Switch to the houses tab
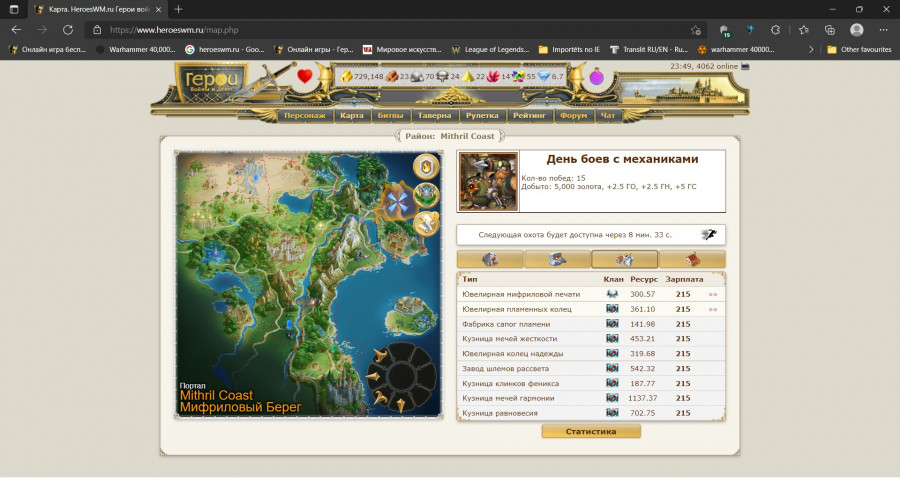 point(692,260)
